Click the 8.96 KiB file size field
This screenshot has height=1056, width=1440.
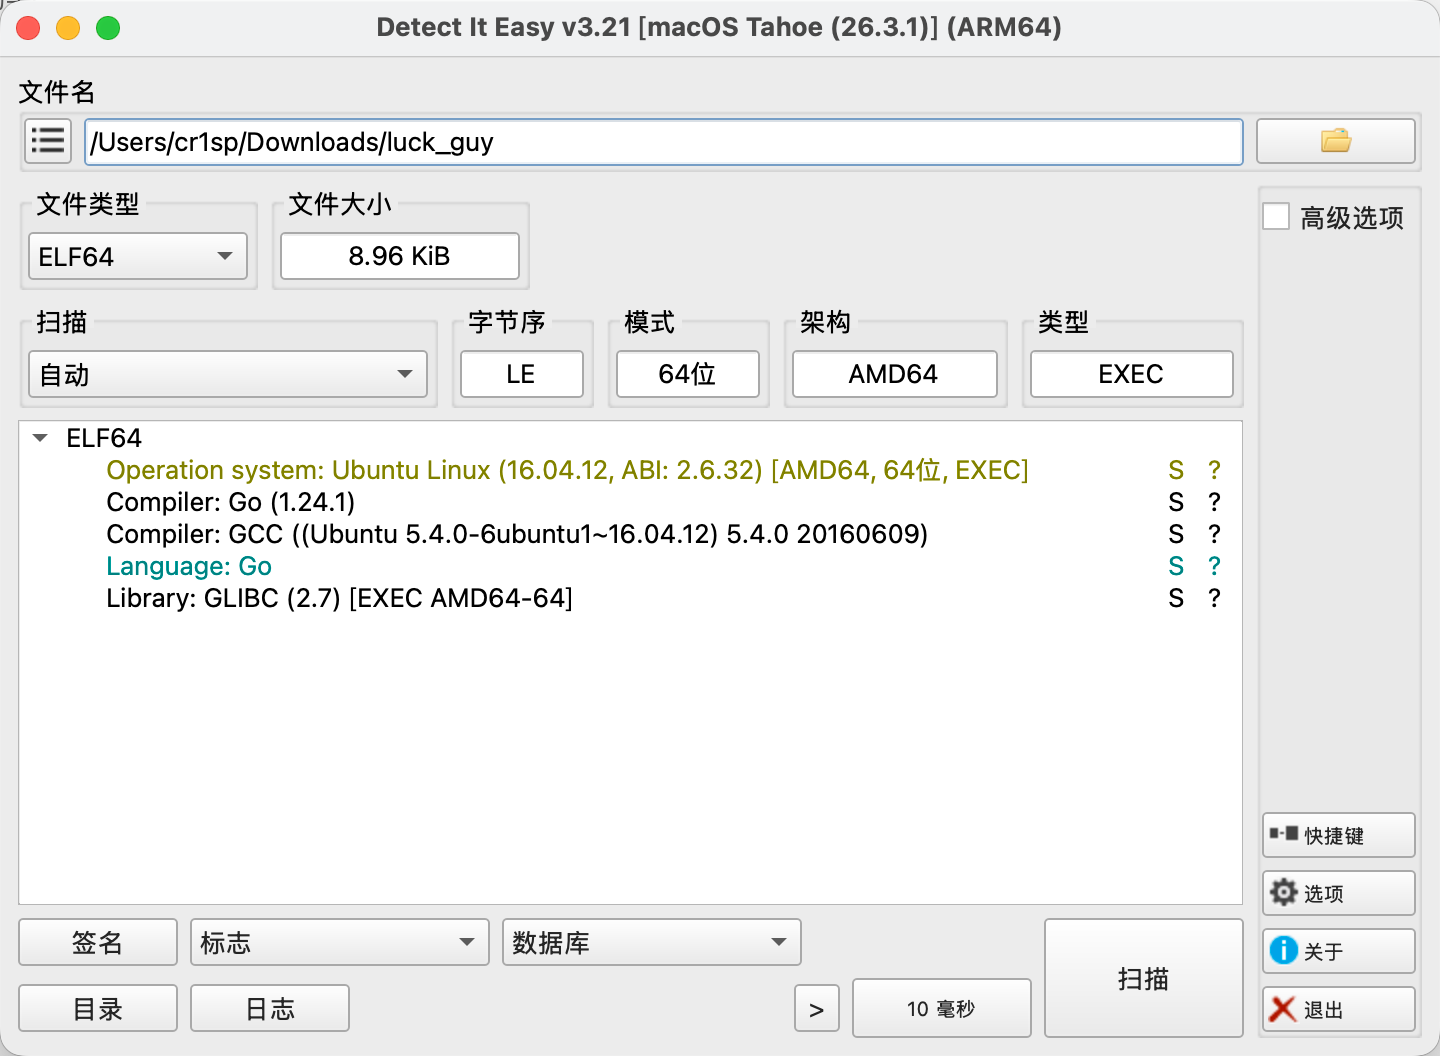pyautogui.click(x=400, y=256)
